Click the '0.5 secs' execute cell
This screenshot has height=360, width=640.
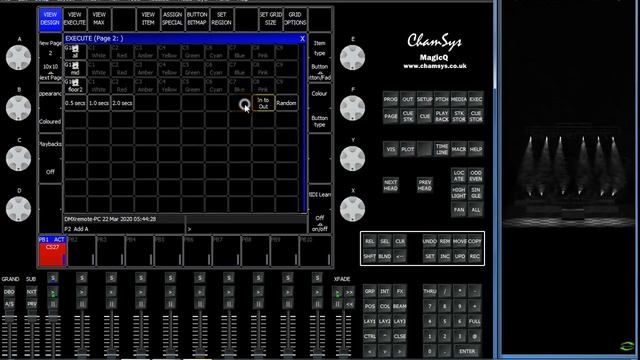coord(75,103)
